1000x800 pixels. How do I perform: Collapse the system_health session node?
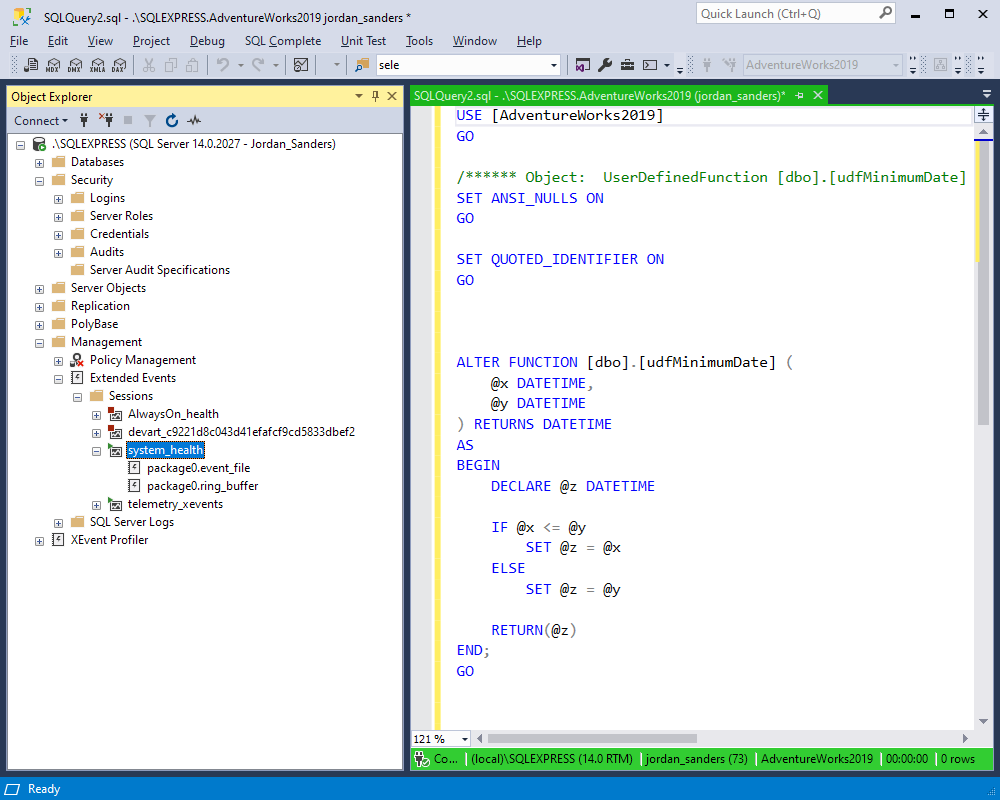click(96, 451)
